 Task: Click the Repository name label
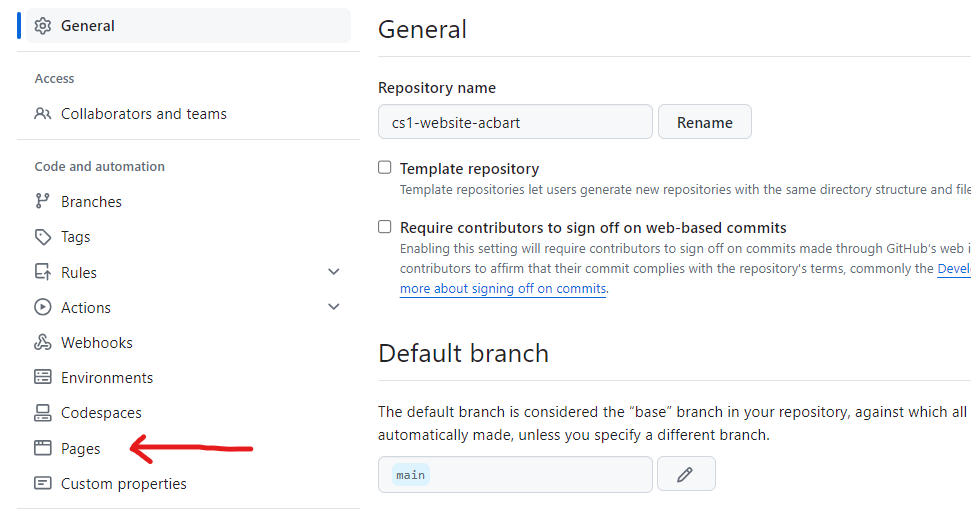click(x=437, y=88)
